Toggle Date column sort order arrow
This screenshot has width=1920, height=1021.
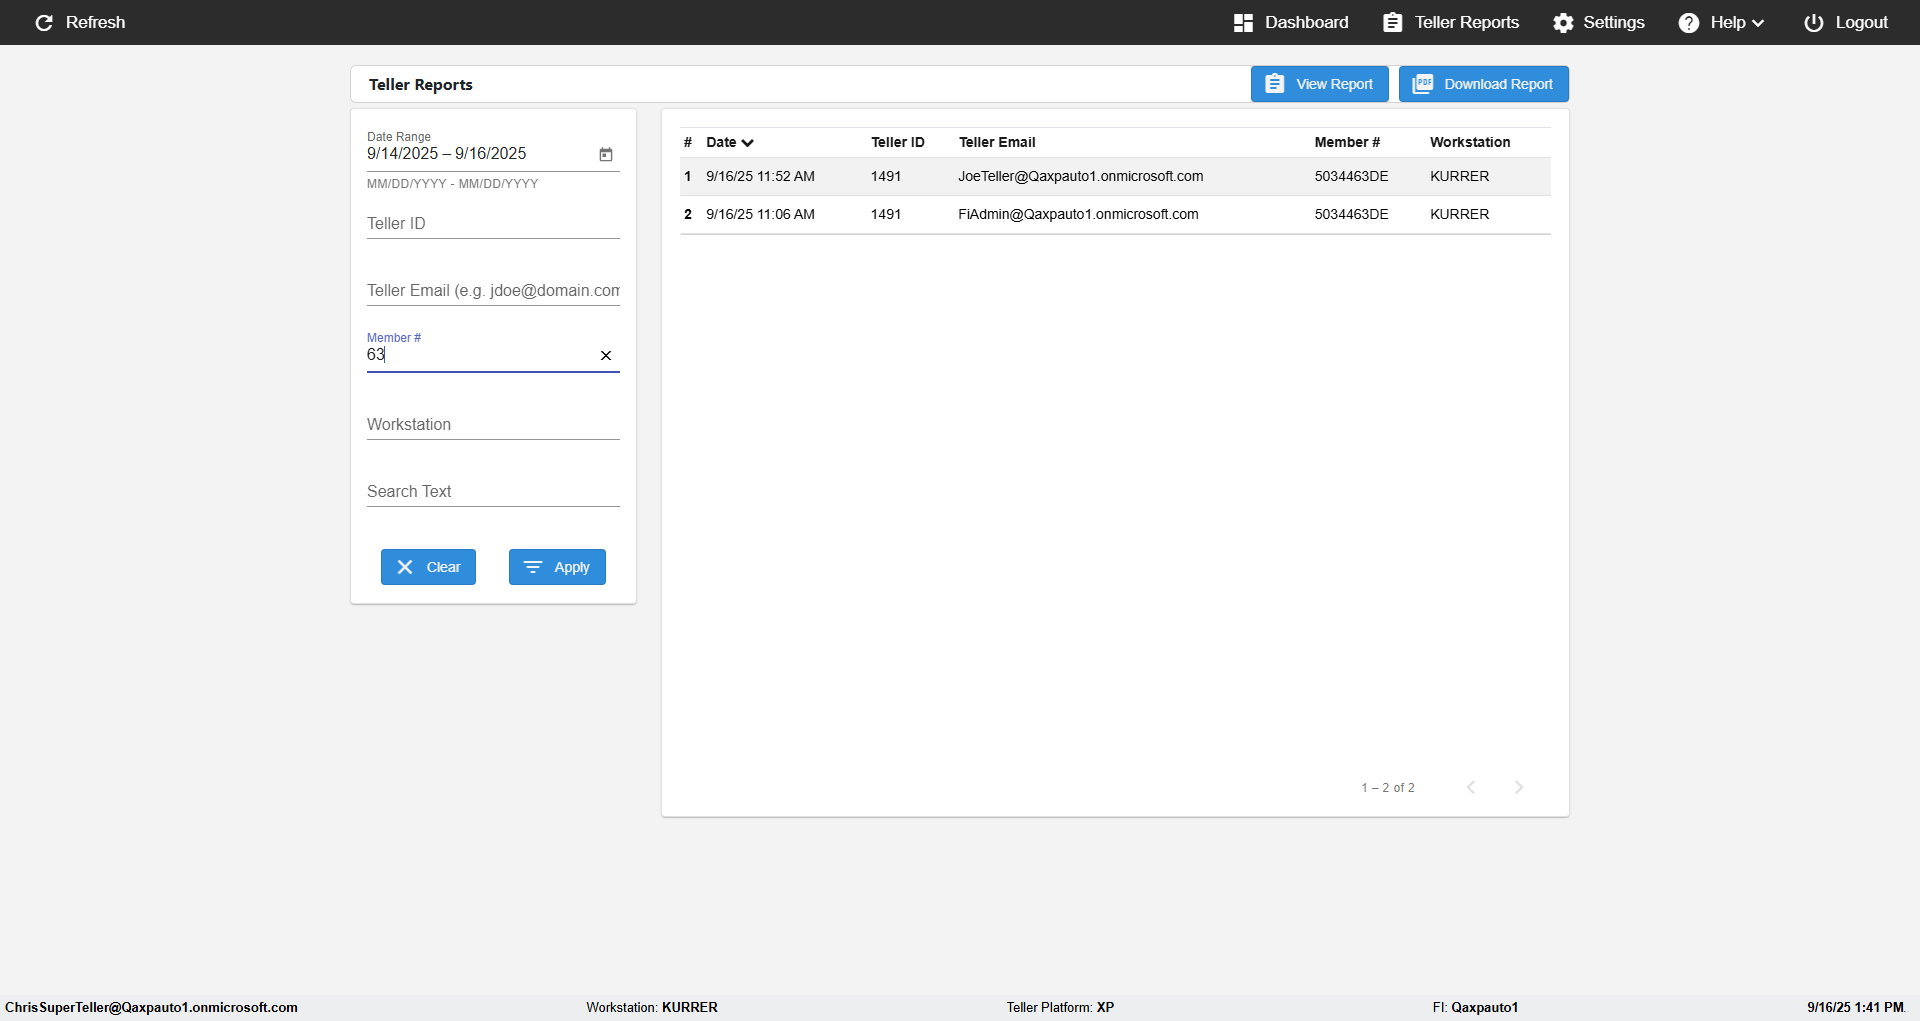(x=748, y=143)
